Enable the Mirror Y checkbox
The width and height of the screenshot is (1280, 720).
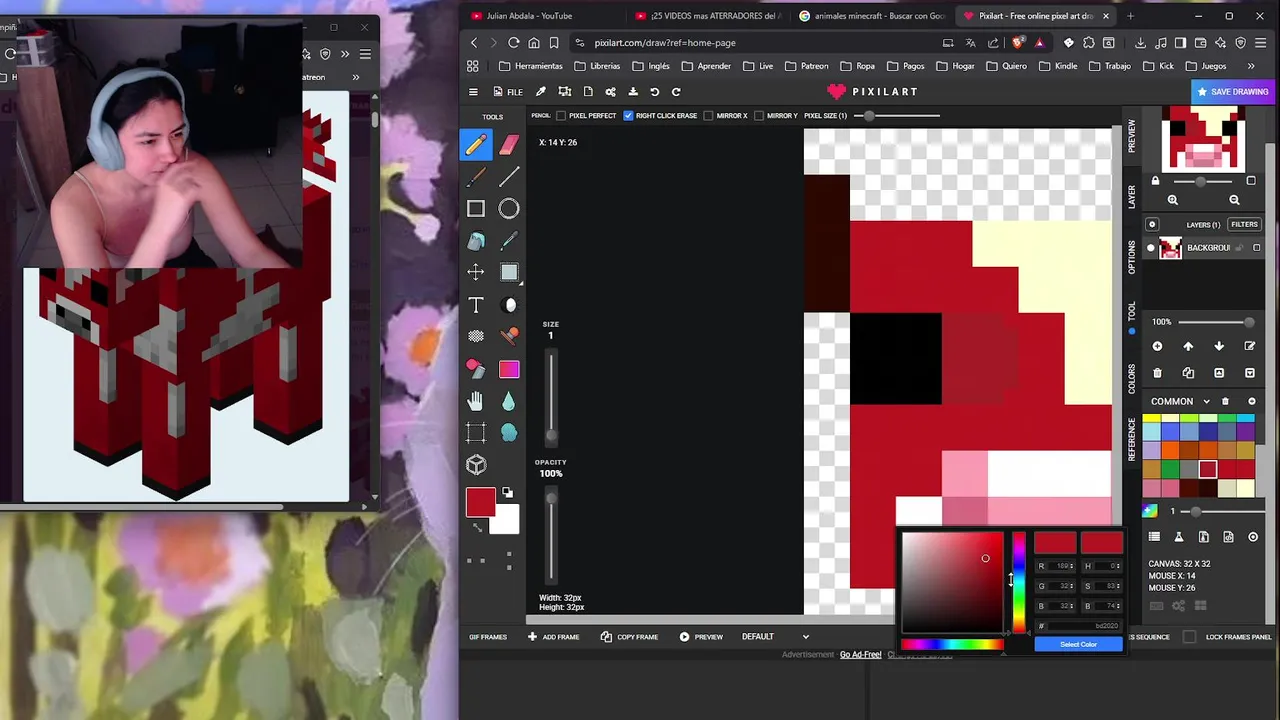coord(759,116)
